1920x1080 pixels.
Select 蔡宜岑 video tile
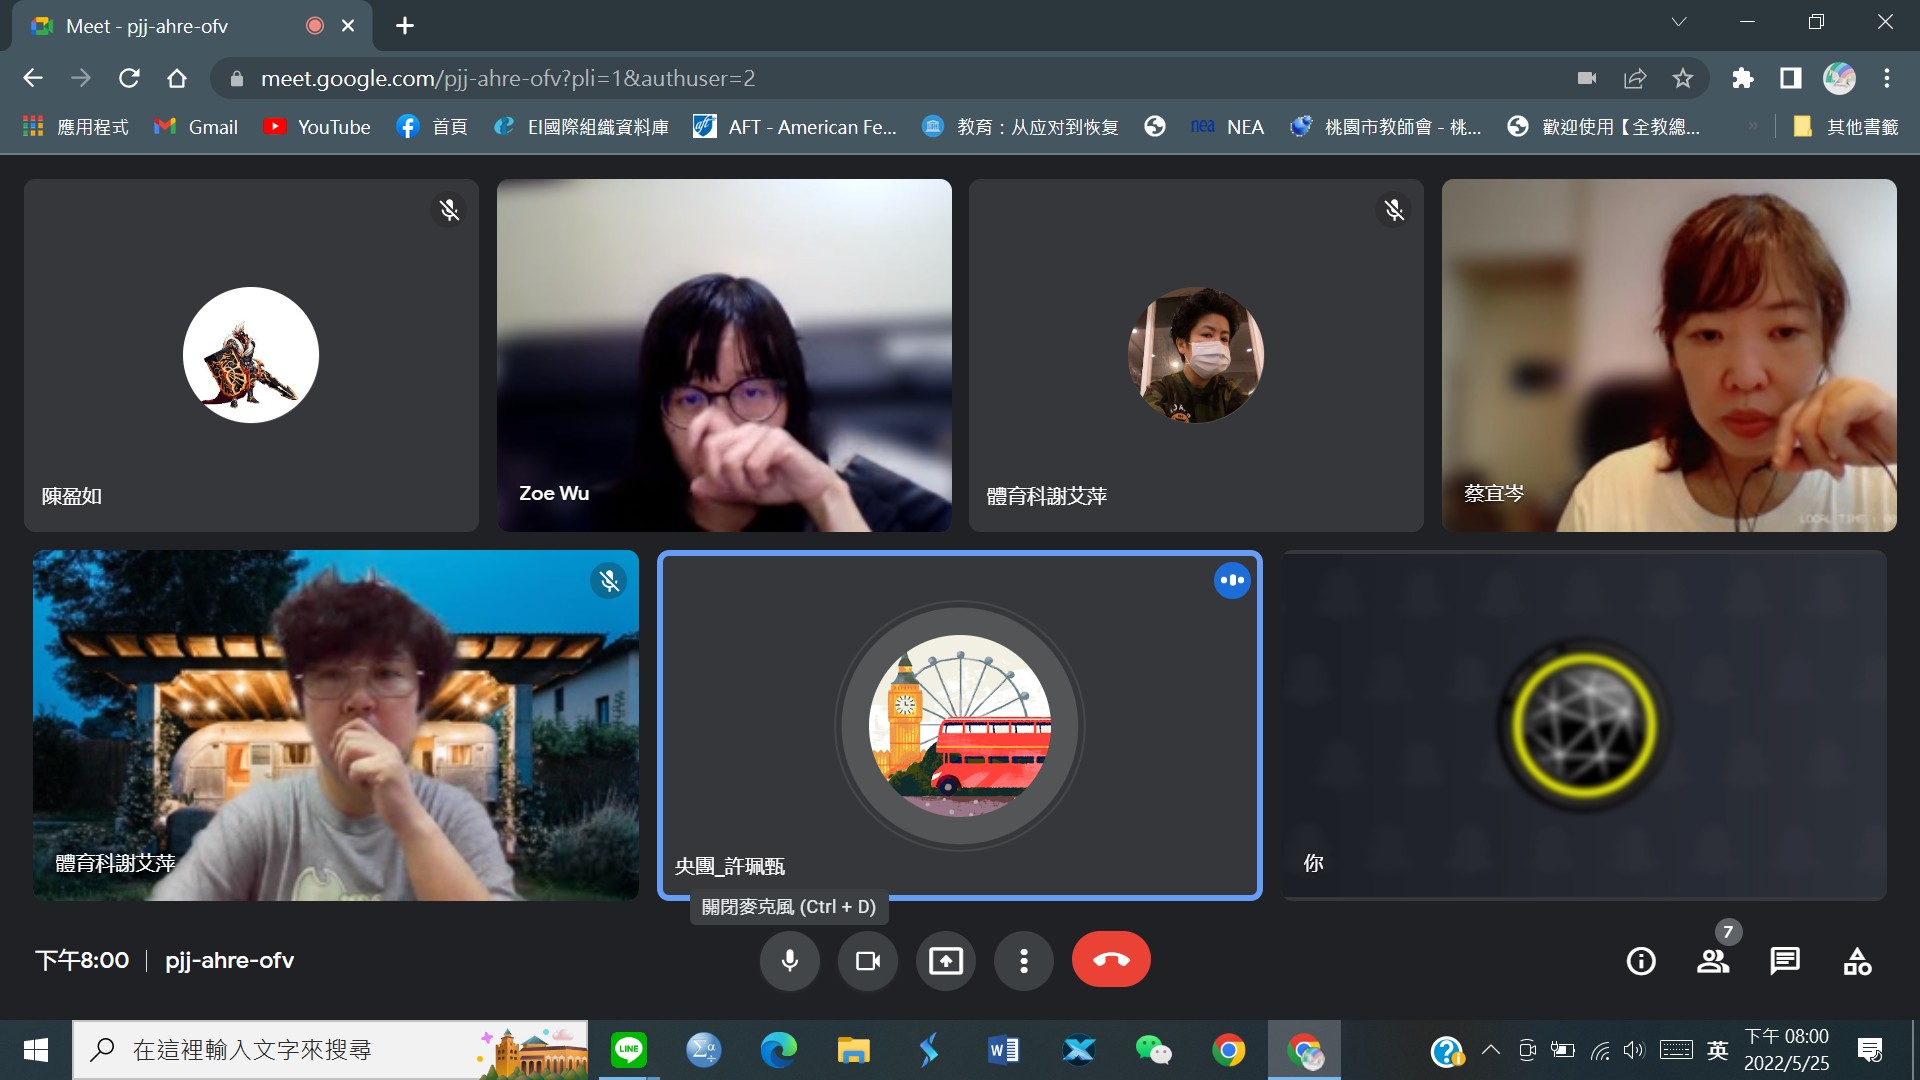(x=1669, y=355)
